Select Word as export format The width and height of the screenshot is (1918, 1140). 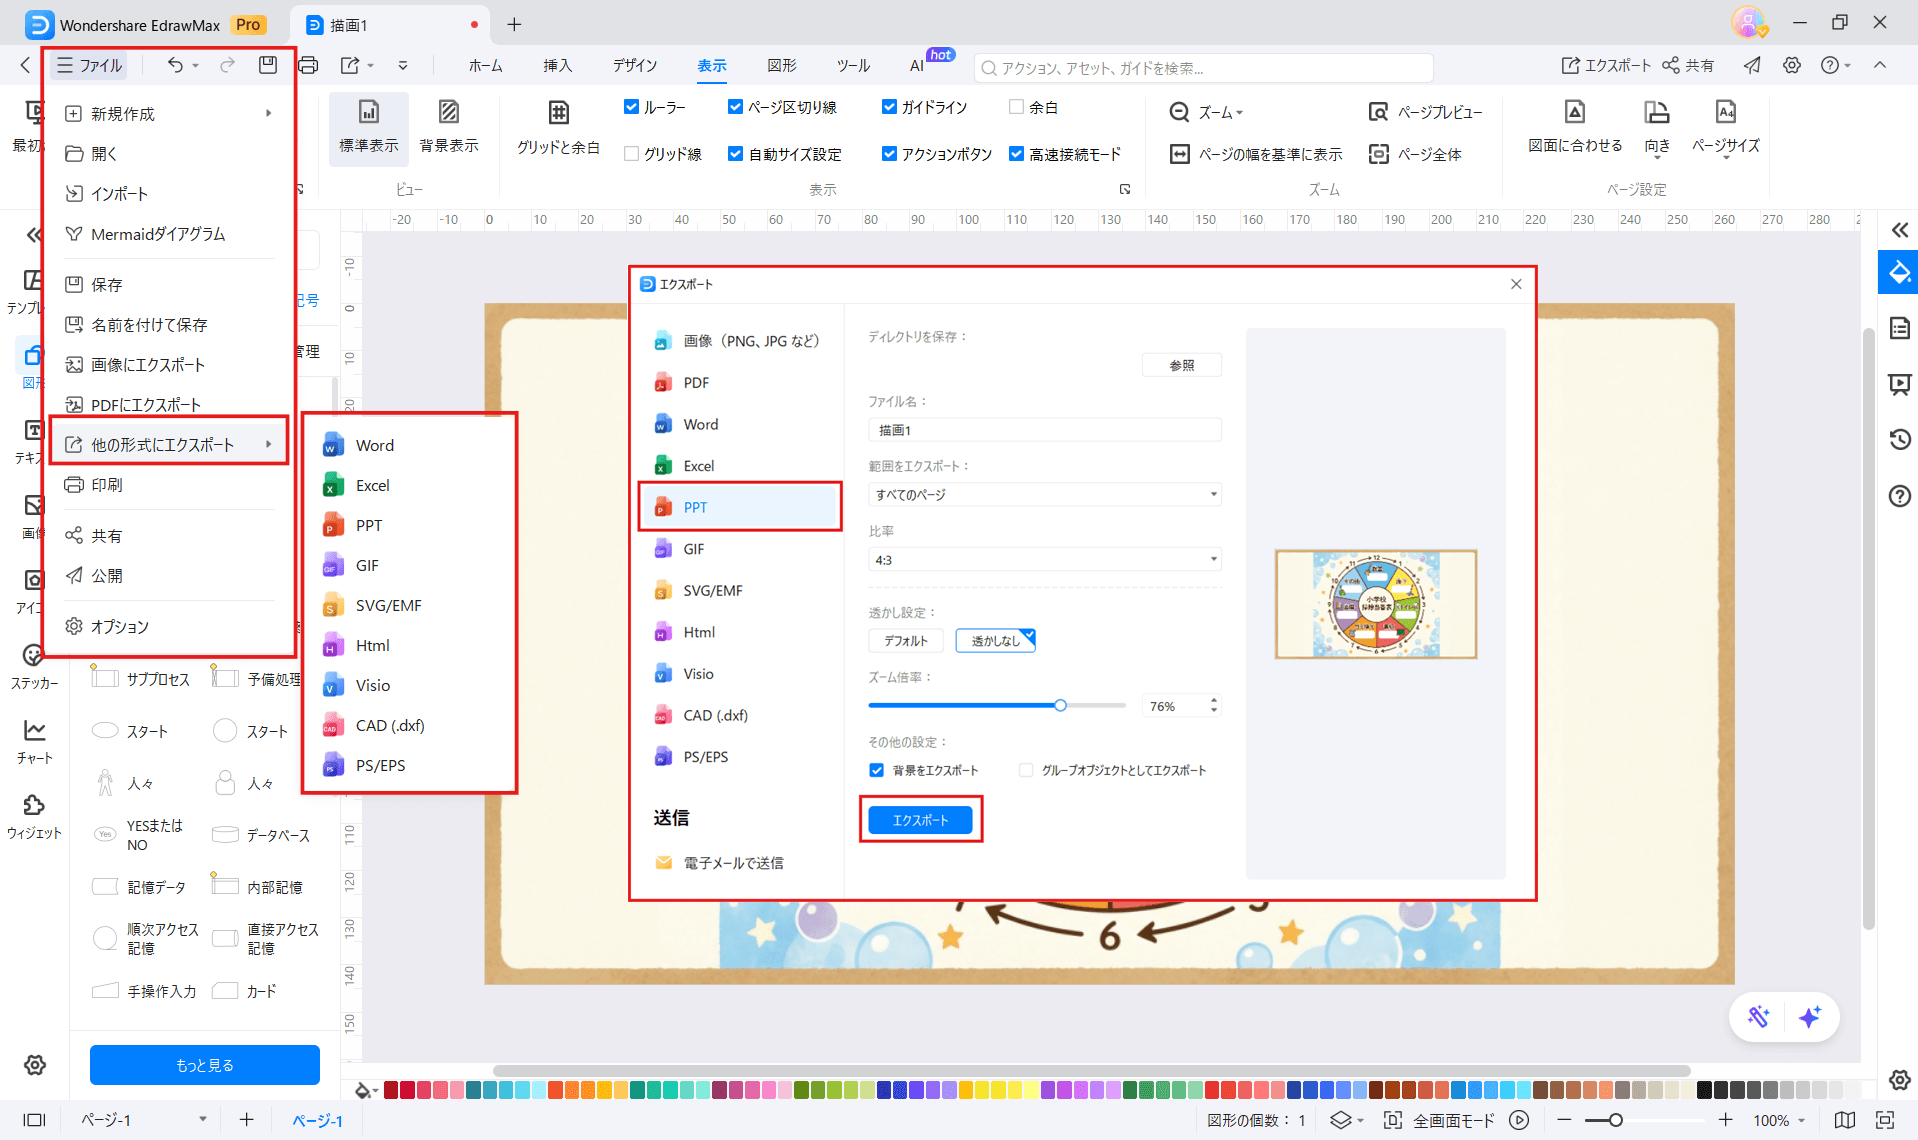click(700, 424)
